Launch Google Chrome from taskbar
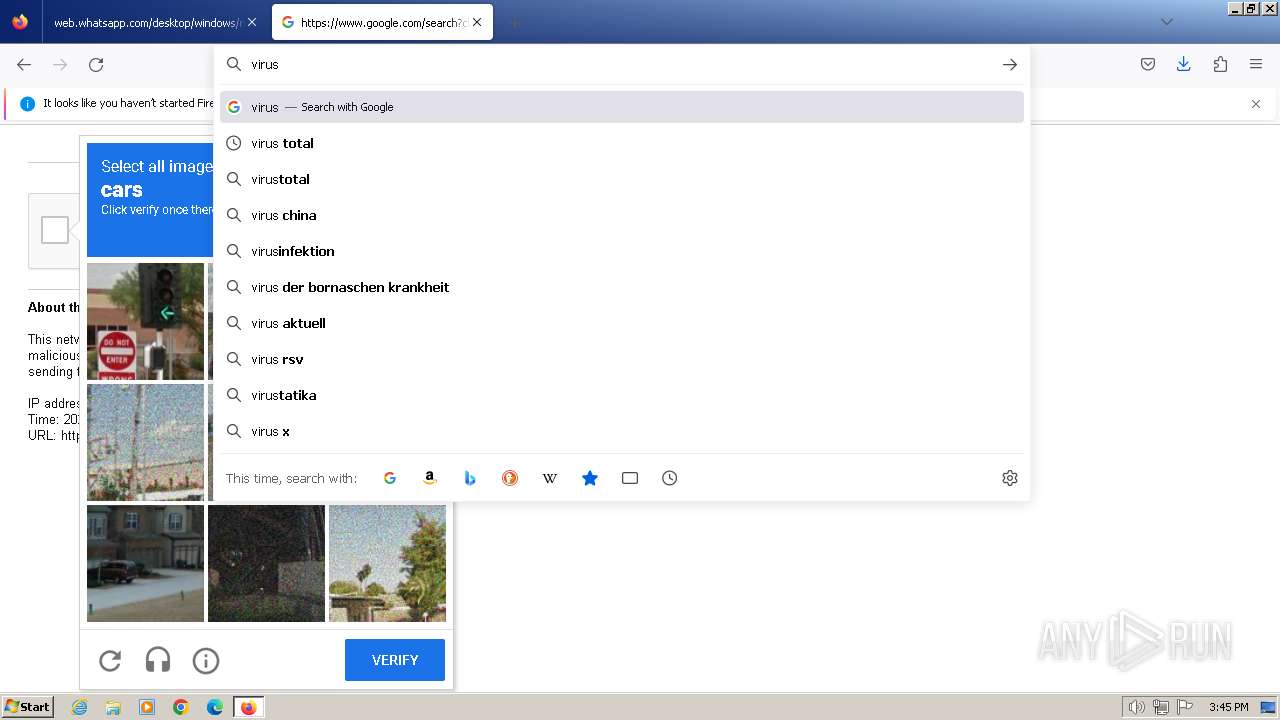This screenshot has height=720, width=1280. pyautogui.click(x=181, y=707)
